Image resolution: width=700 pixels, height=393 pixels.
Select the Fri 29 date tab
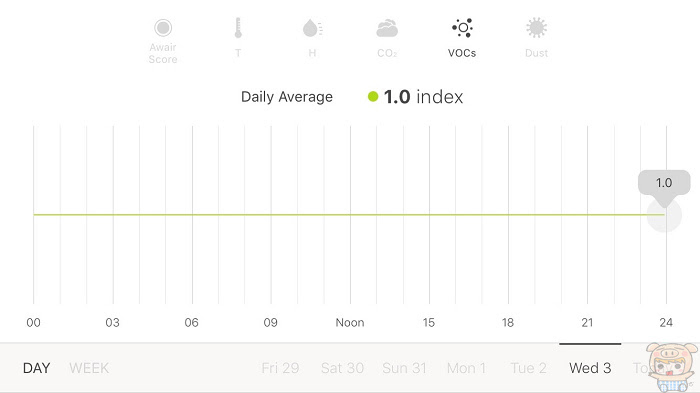[280, 368]
